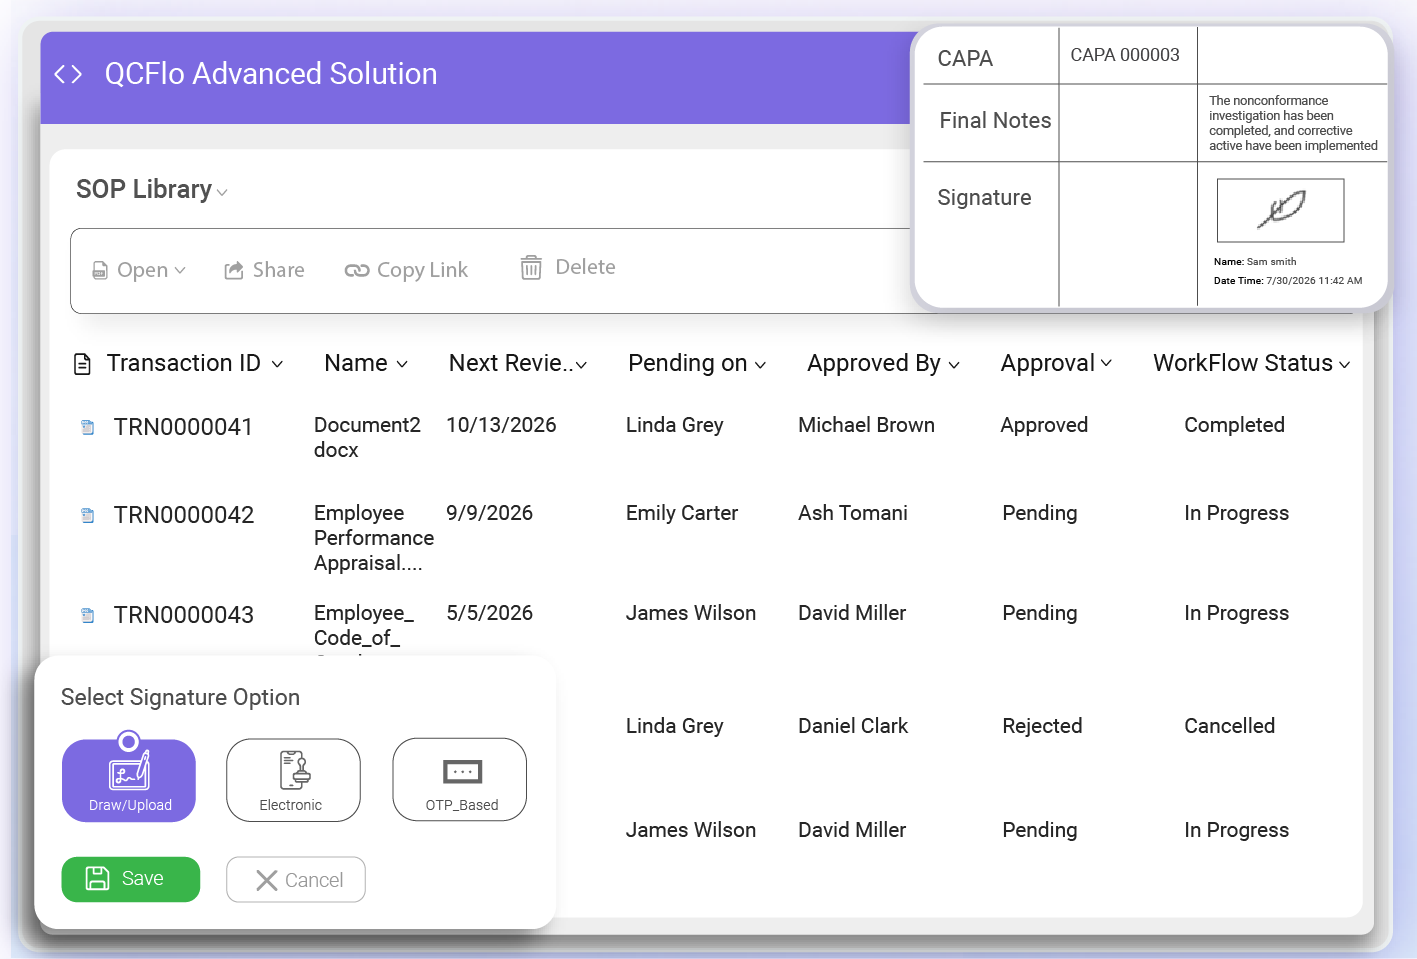The height and width of the screenshot is (959, 1417).
Task: Click the Electronic stamp icon
Action: pyautogui.click(x=294, y=771)
